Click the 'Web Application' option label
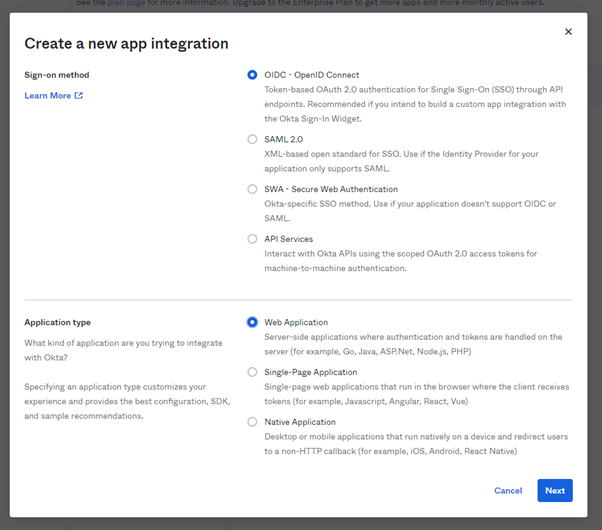Screen dimensions: 602x530 296,322
